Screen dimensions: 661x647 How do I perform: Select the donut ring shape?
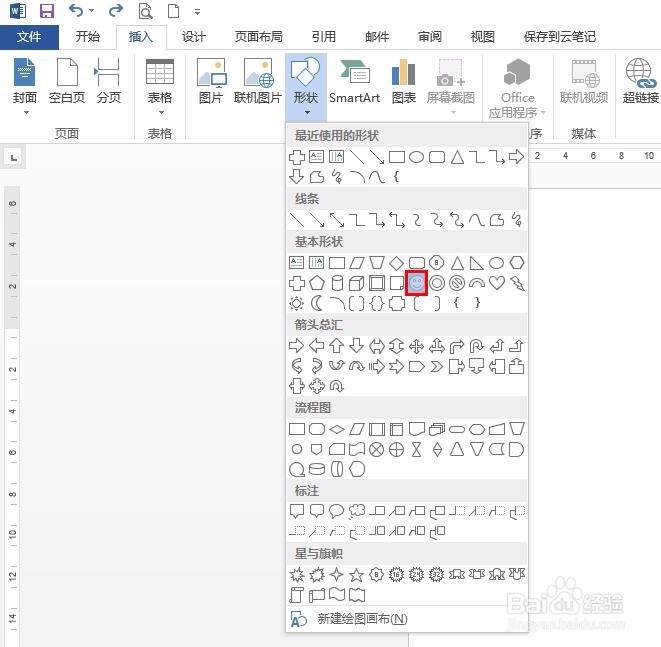(x=437, y=283)
